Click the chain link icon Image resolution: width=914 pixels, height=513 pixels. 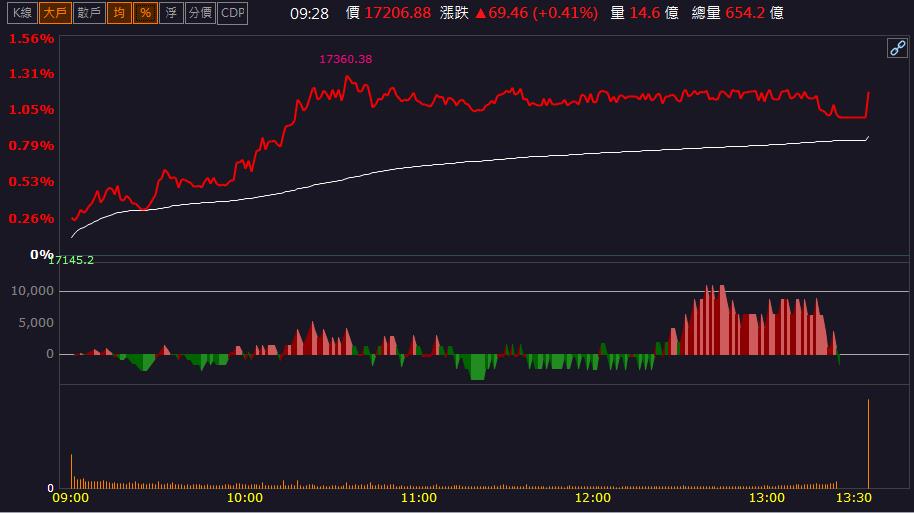[x=897, y=48]
